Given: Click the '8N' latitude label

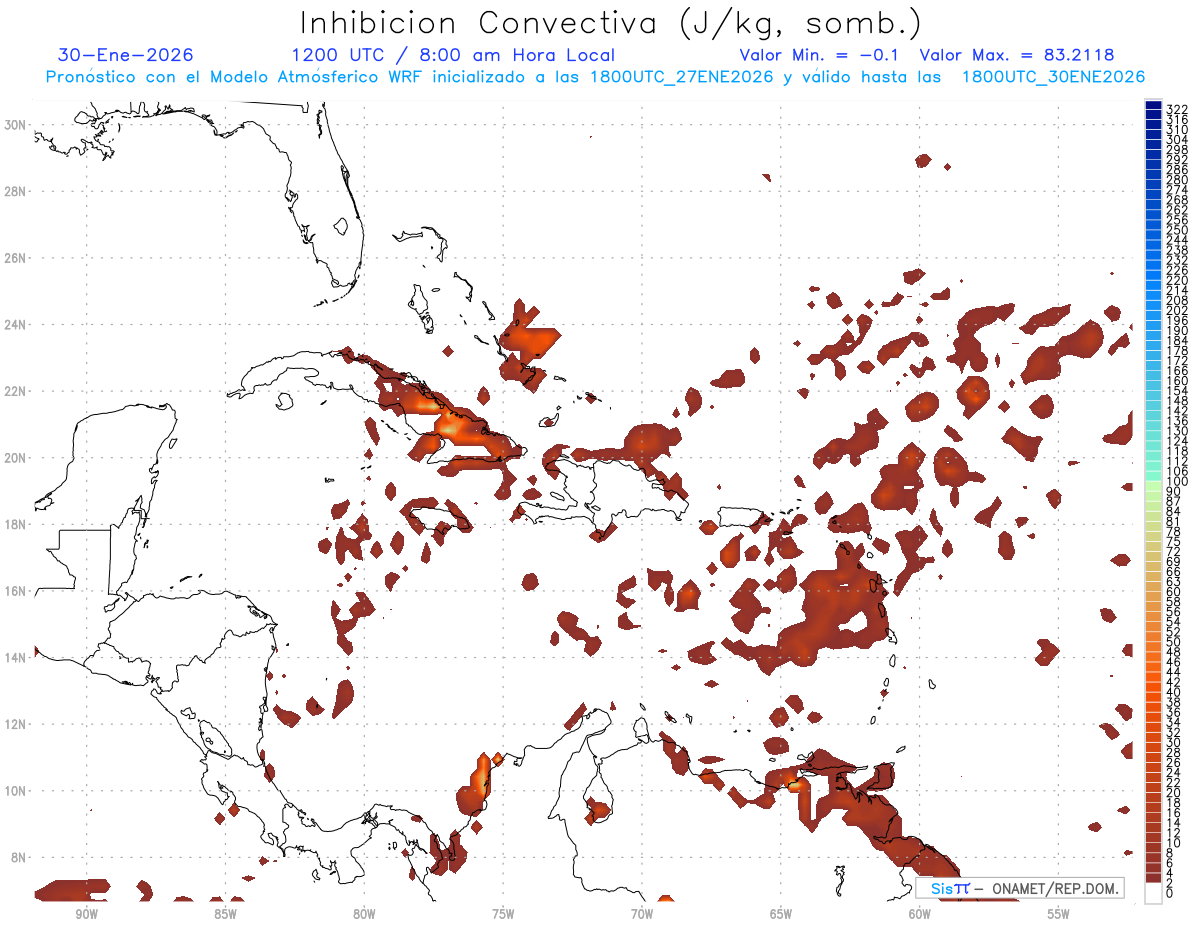Looking at the screenshot, I should tap(19, 858).
